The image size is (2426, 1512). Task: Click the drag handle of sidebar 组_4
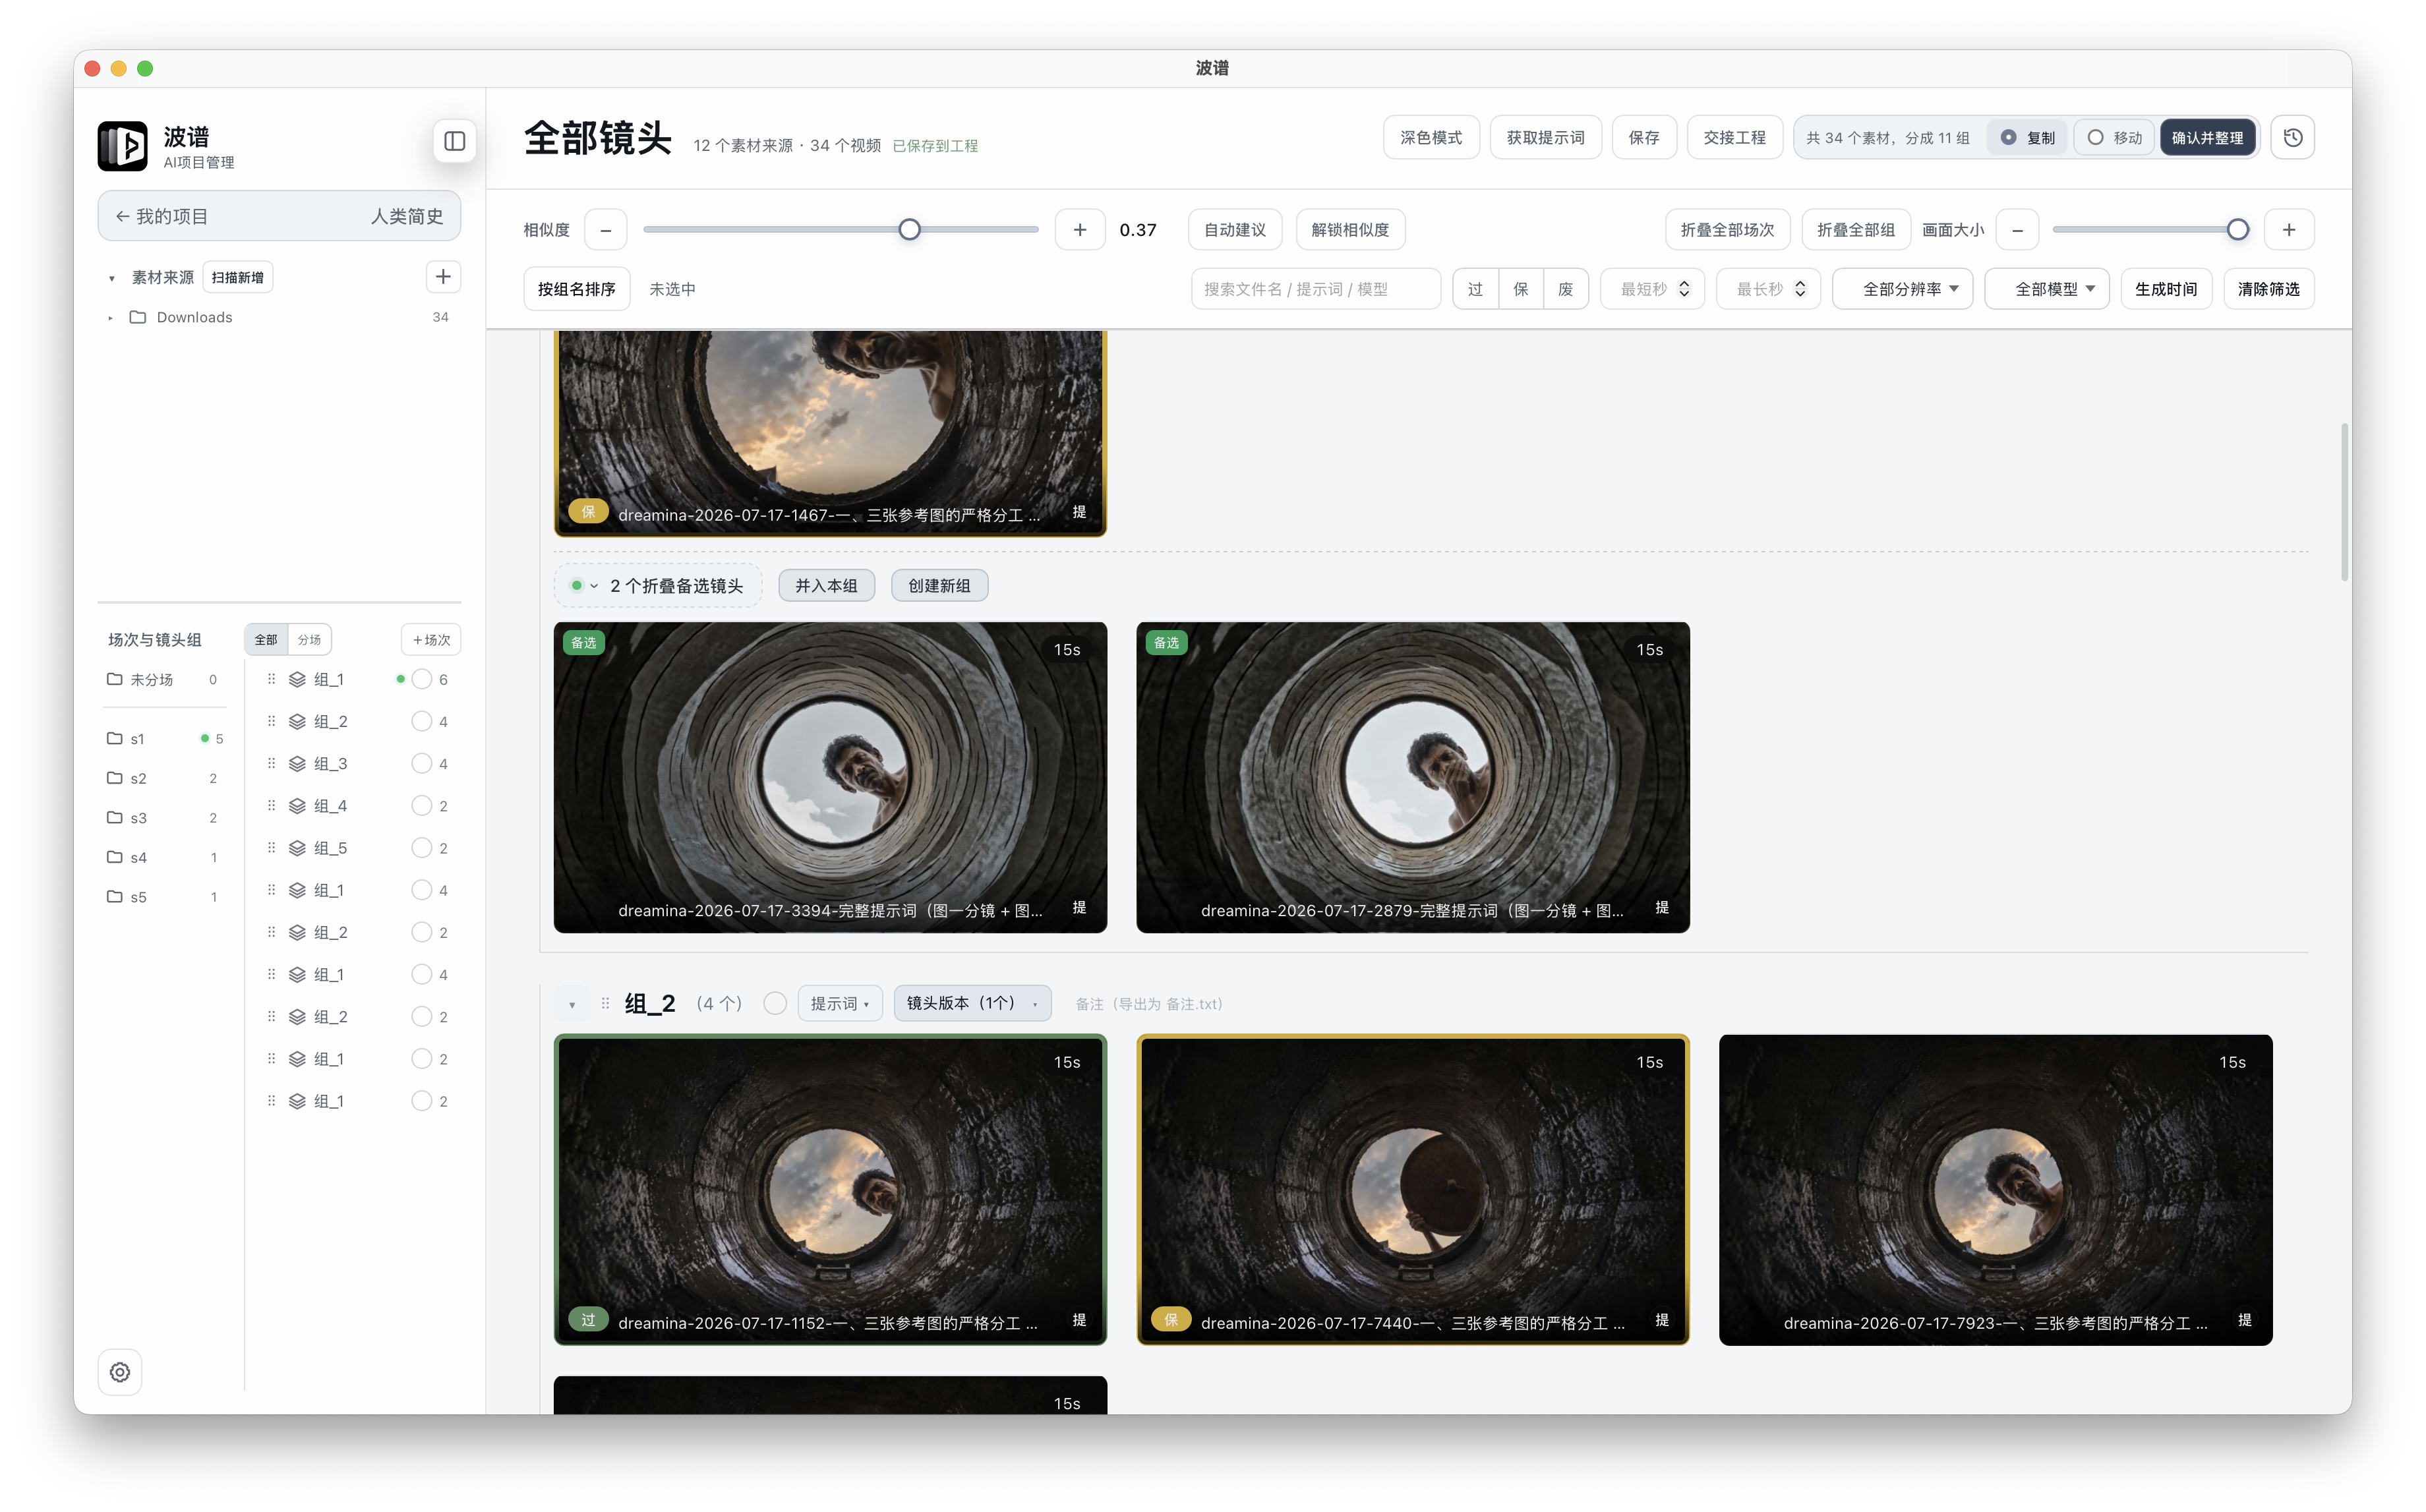271,806
